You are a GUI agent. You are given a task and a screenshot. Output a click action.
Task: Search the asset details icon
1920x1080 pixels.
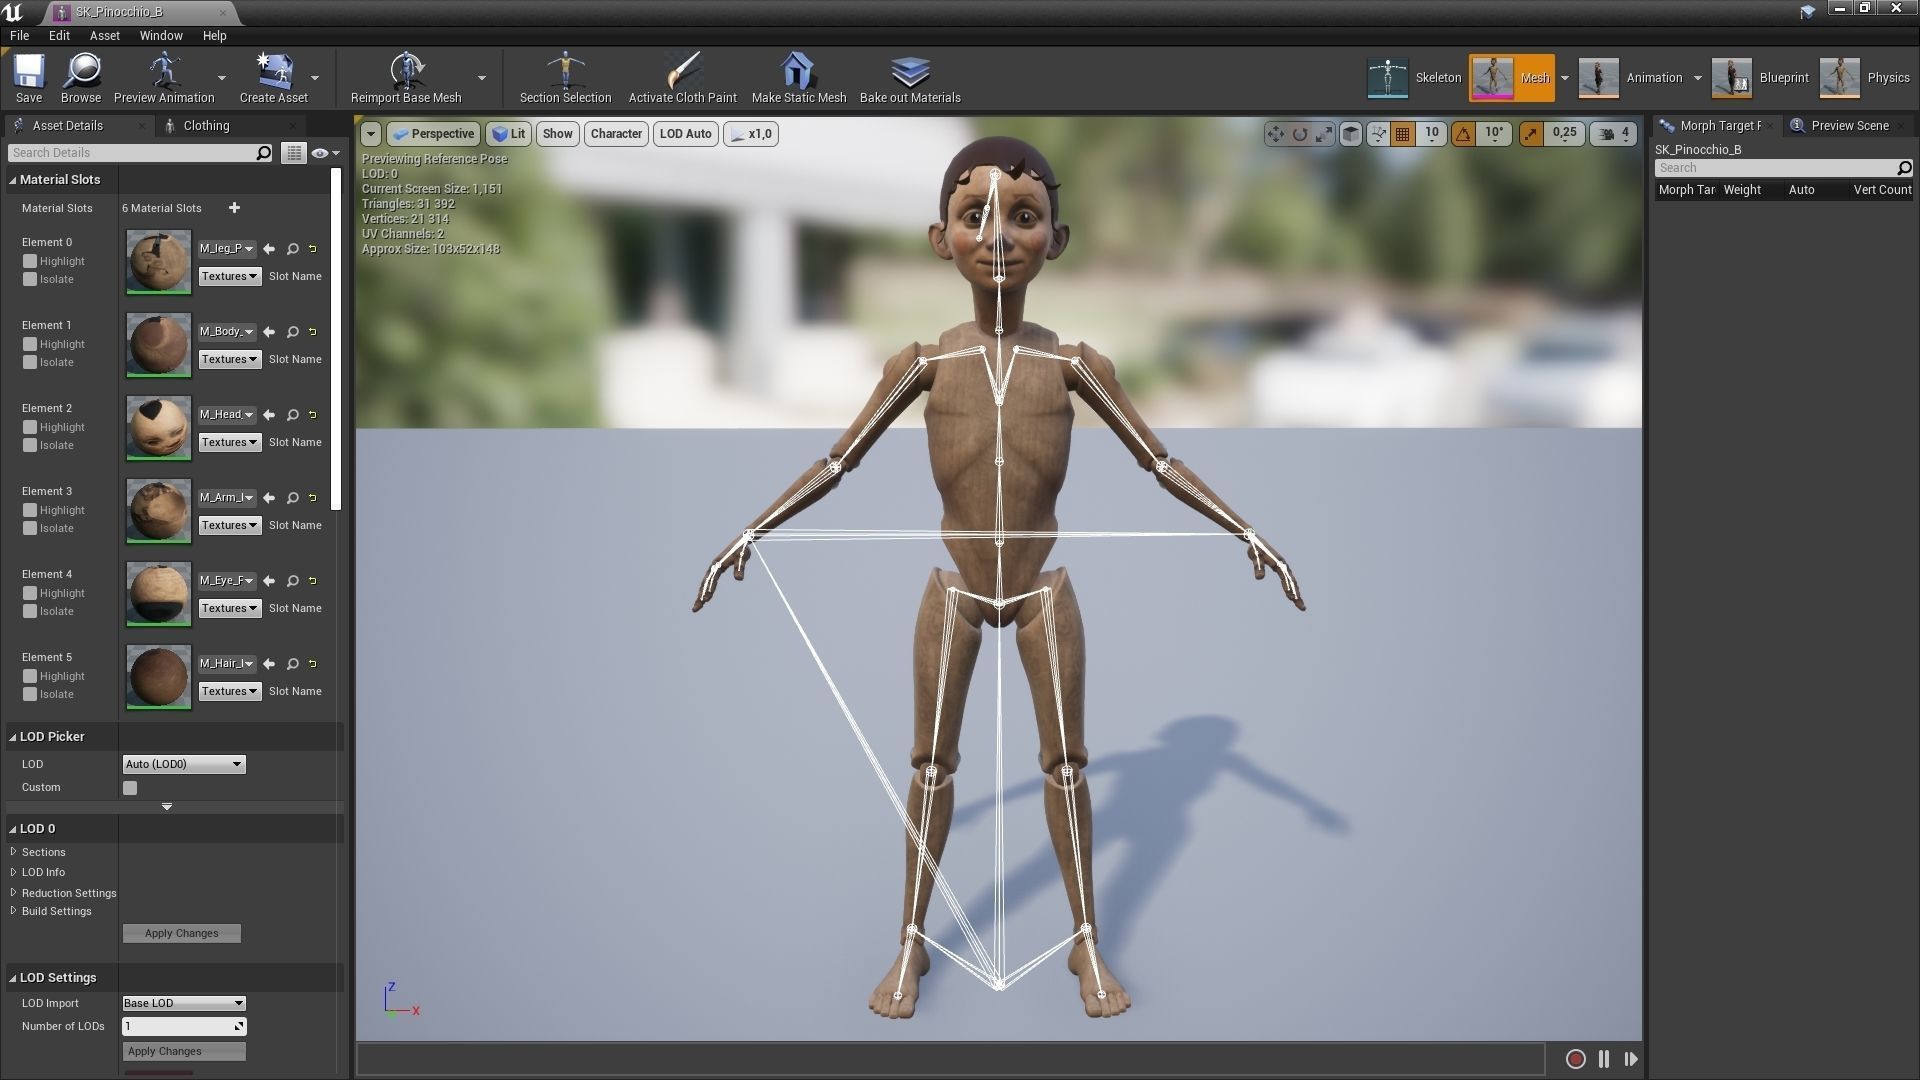pos(263,153)
